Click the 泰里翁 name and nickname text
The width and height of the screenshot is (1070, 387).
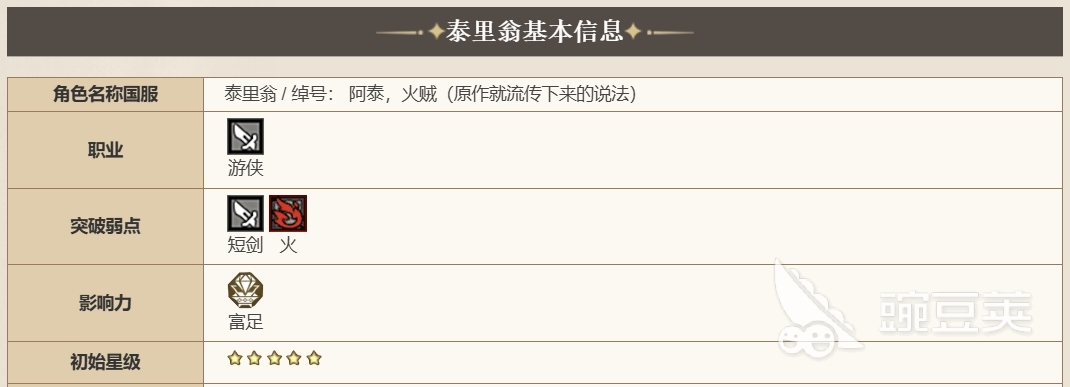coord(430,94)
